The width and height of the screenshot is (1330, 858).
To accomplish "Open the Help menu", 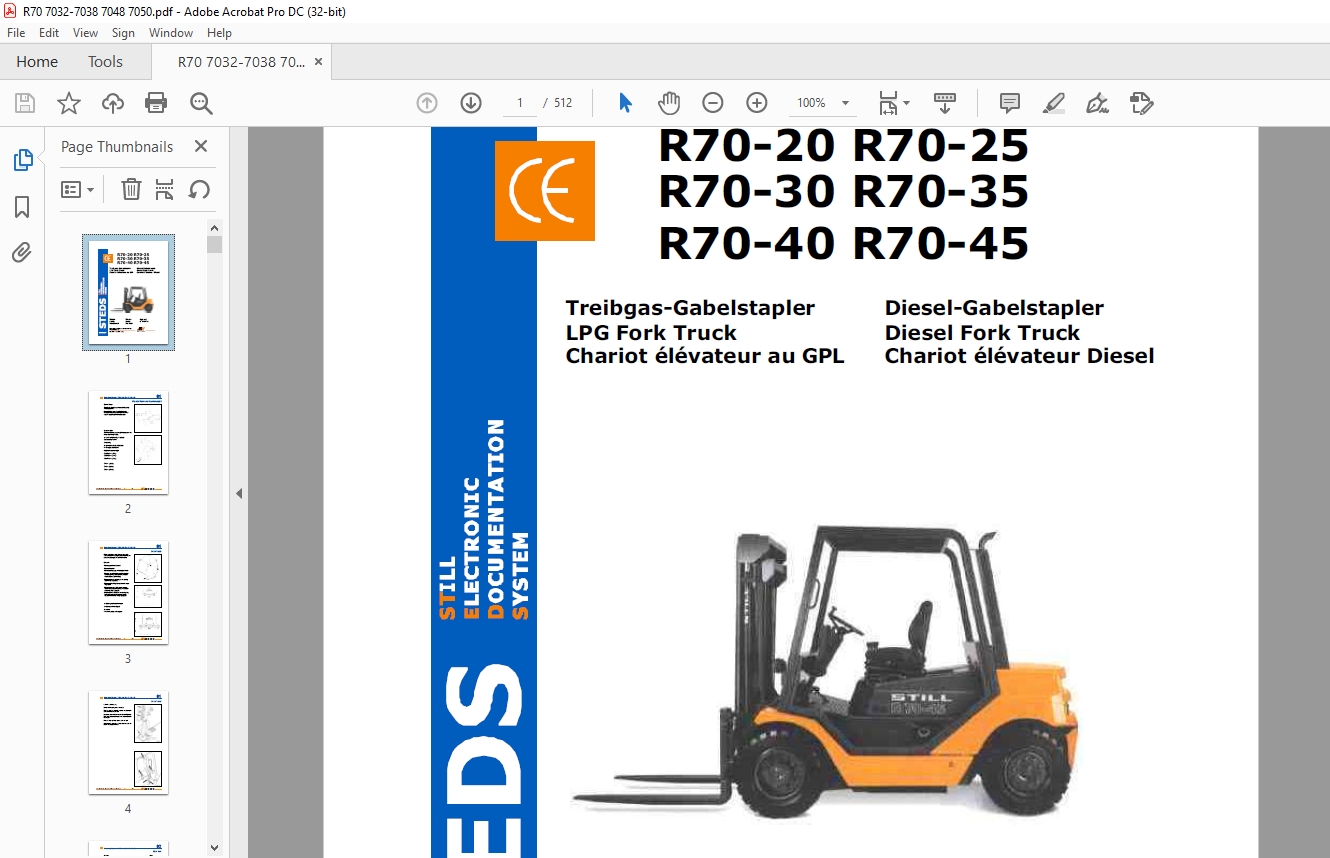I will click(x=219, y=33).
